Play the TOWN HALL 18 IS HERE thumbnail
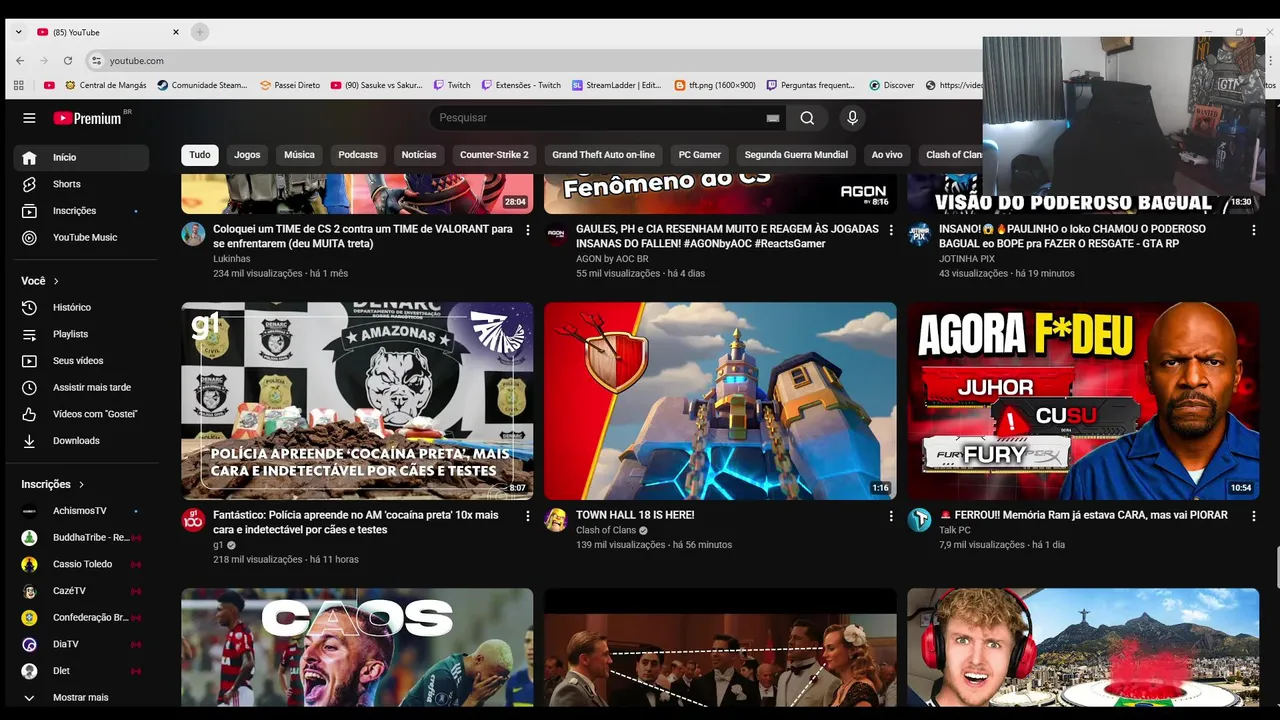This screenshot has height=720, width=1280. [720, 401]
